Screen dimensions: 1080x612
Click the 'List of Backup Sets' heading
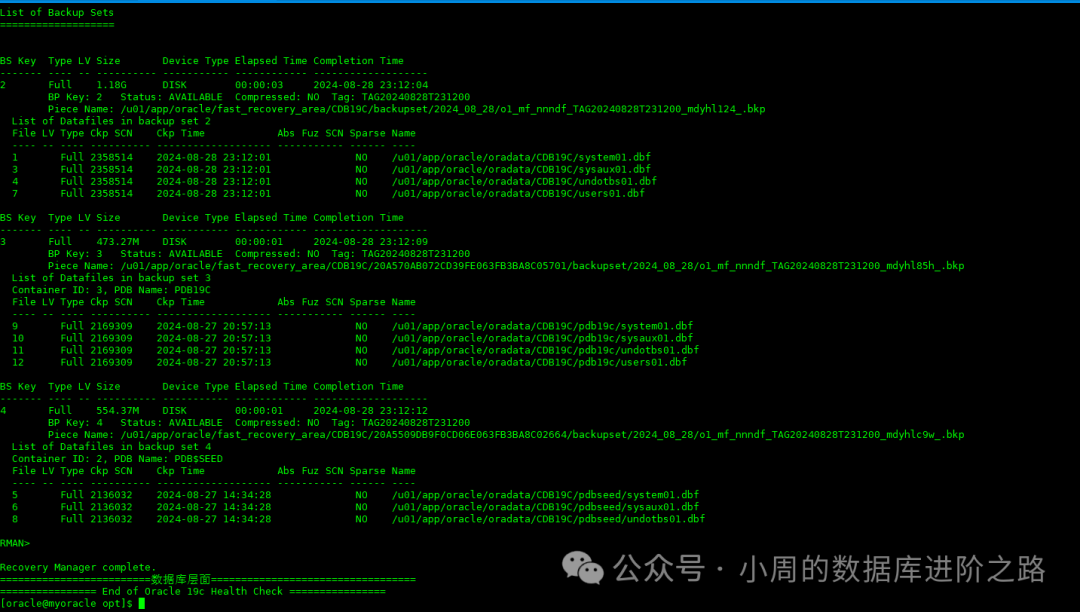tap(57, 12)
